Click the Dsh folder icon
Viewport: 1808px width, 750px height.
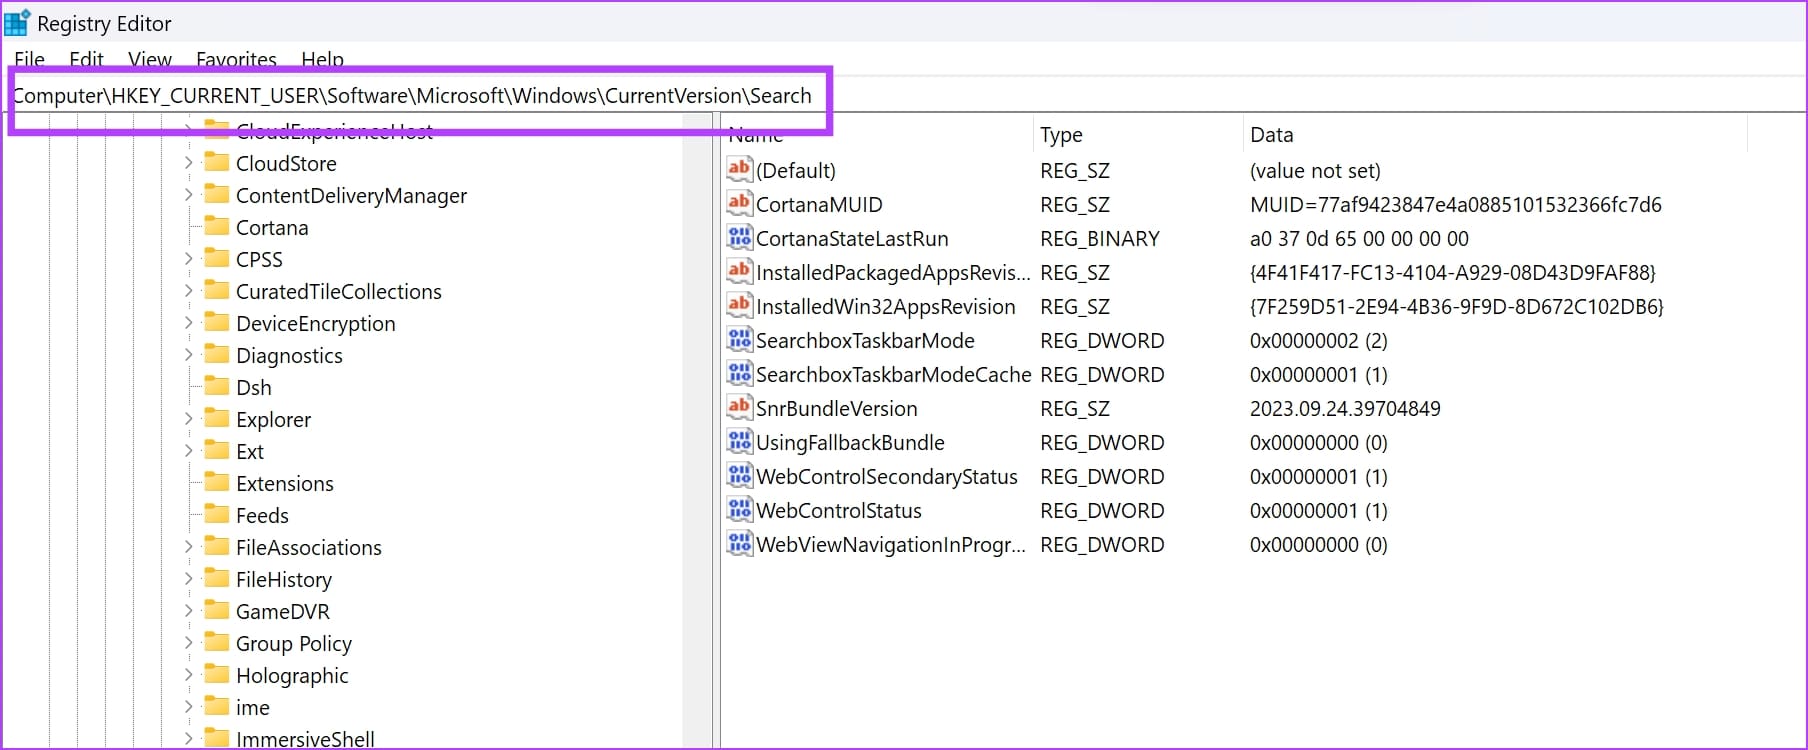(x=216, y=386)
